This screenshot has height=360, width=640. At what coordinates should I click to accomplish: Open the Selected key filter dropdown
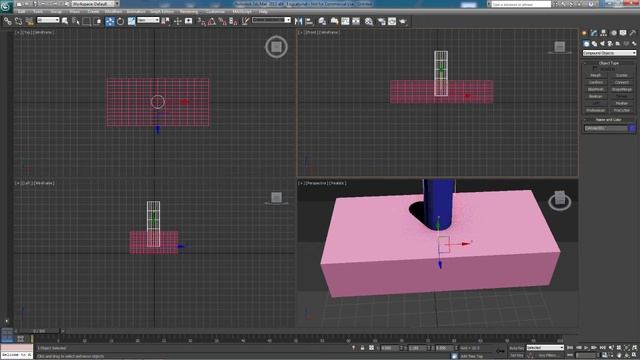tap(545, 348)
